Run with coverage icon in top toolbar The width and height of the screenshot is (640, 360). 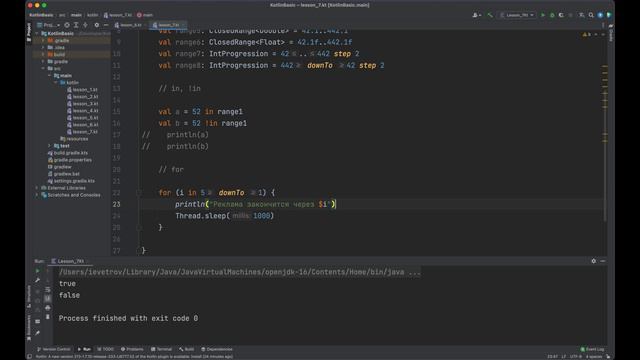tap(561, 15)
